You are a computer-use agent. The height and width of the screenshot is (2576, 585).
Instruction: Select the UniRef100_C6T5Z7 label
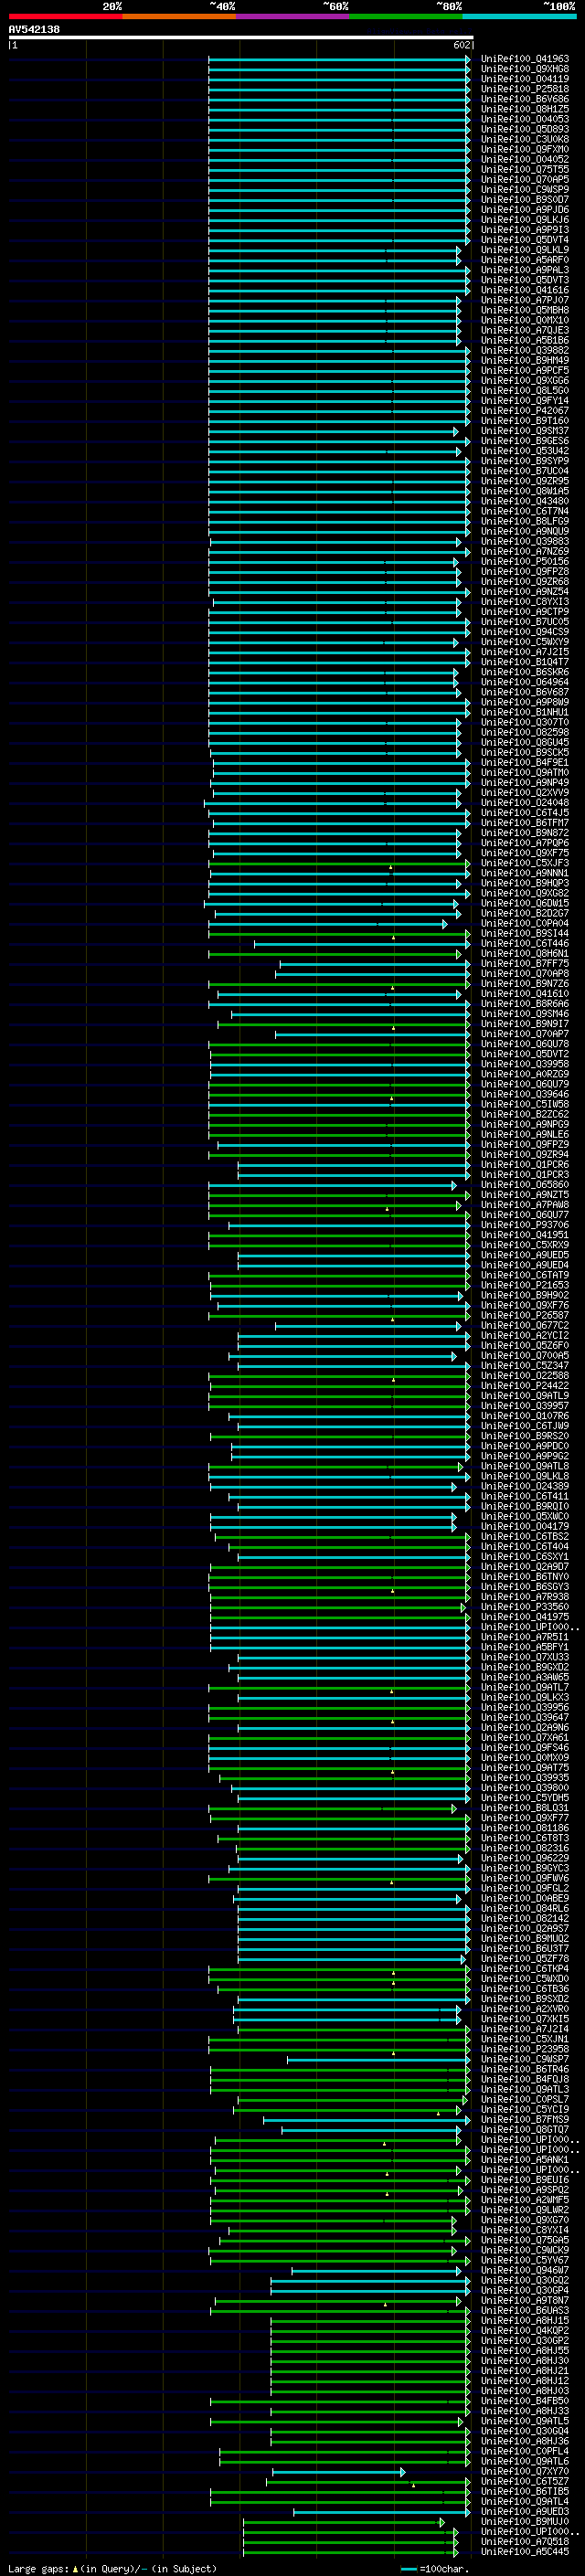tap(525, 2481)
